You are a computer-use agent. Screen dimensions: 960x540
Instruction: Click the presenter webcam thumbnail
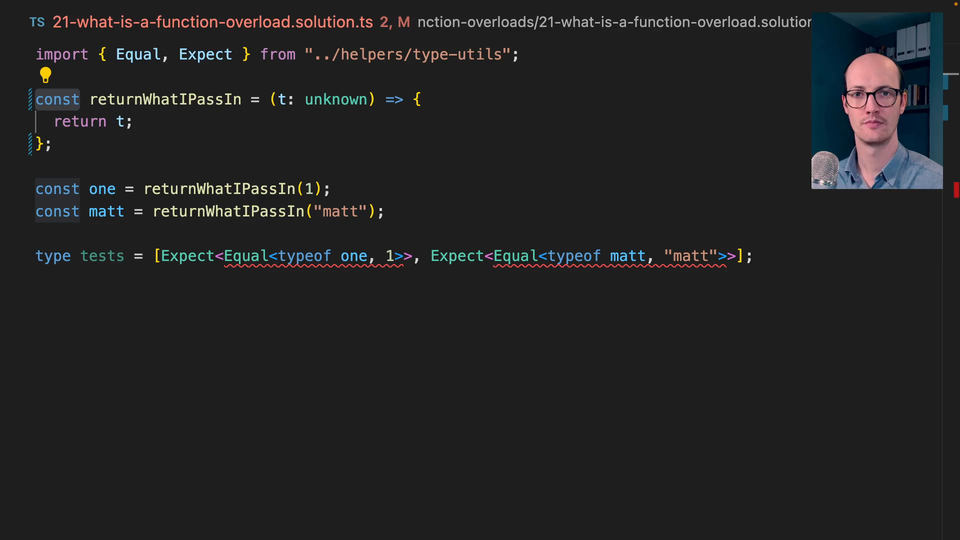(x=876, y=101)
